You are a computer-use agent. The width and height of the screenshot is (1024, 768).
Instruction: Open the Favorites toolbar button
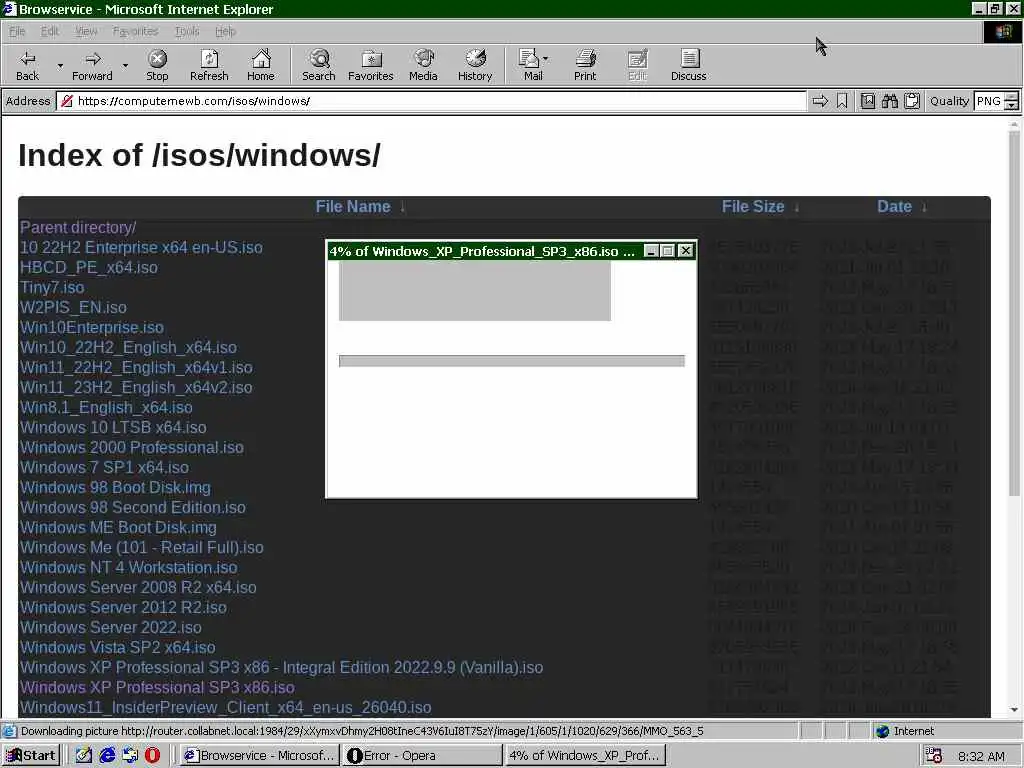coord(371,65)
